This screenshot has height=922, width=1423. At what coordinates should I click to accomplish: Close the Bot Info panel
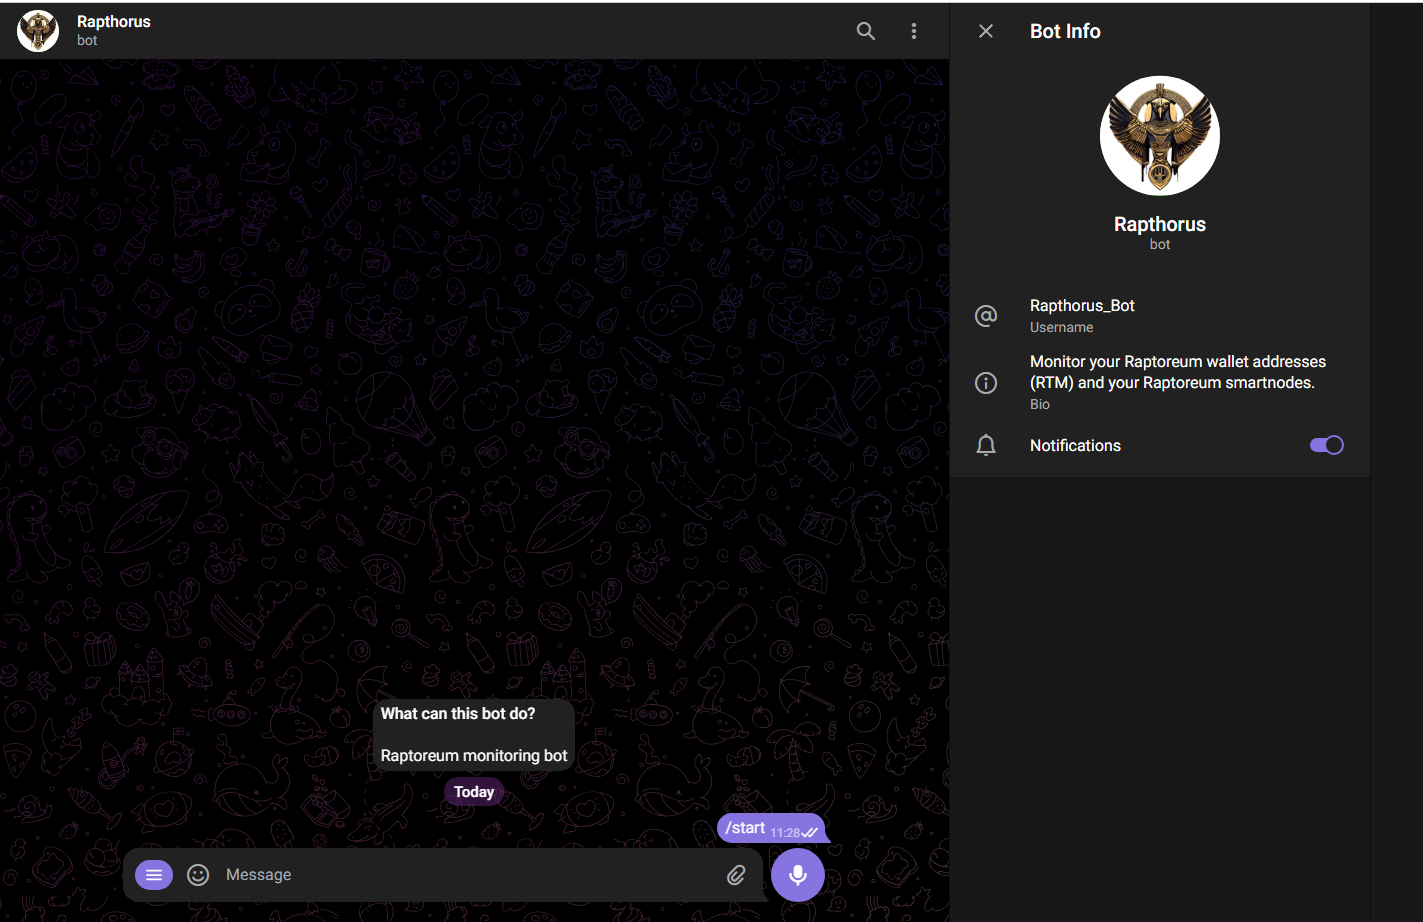coord(986,31)
